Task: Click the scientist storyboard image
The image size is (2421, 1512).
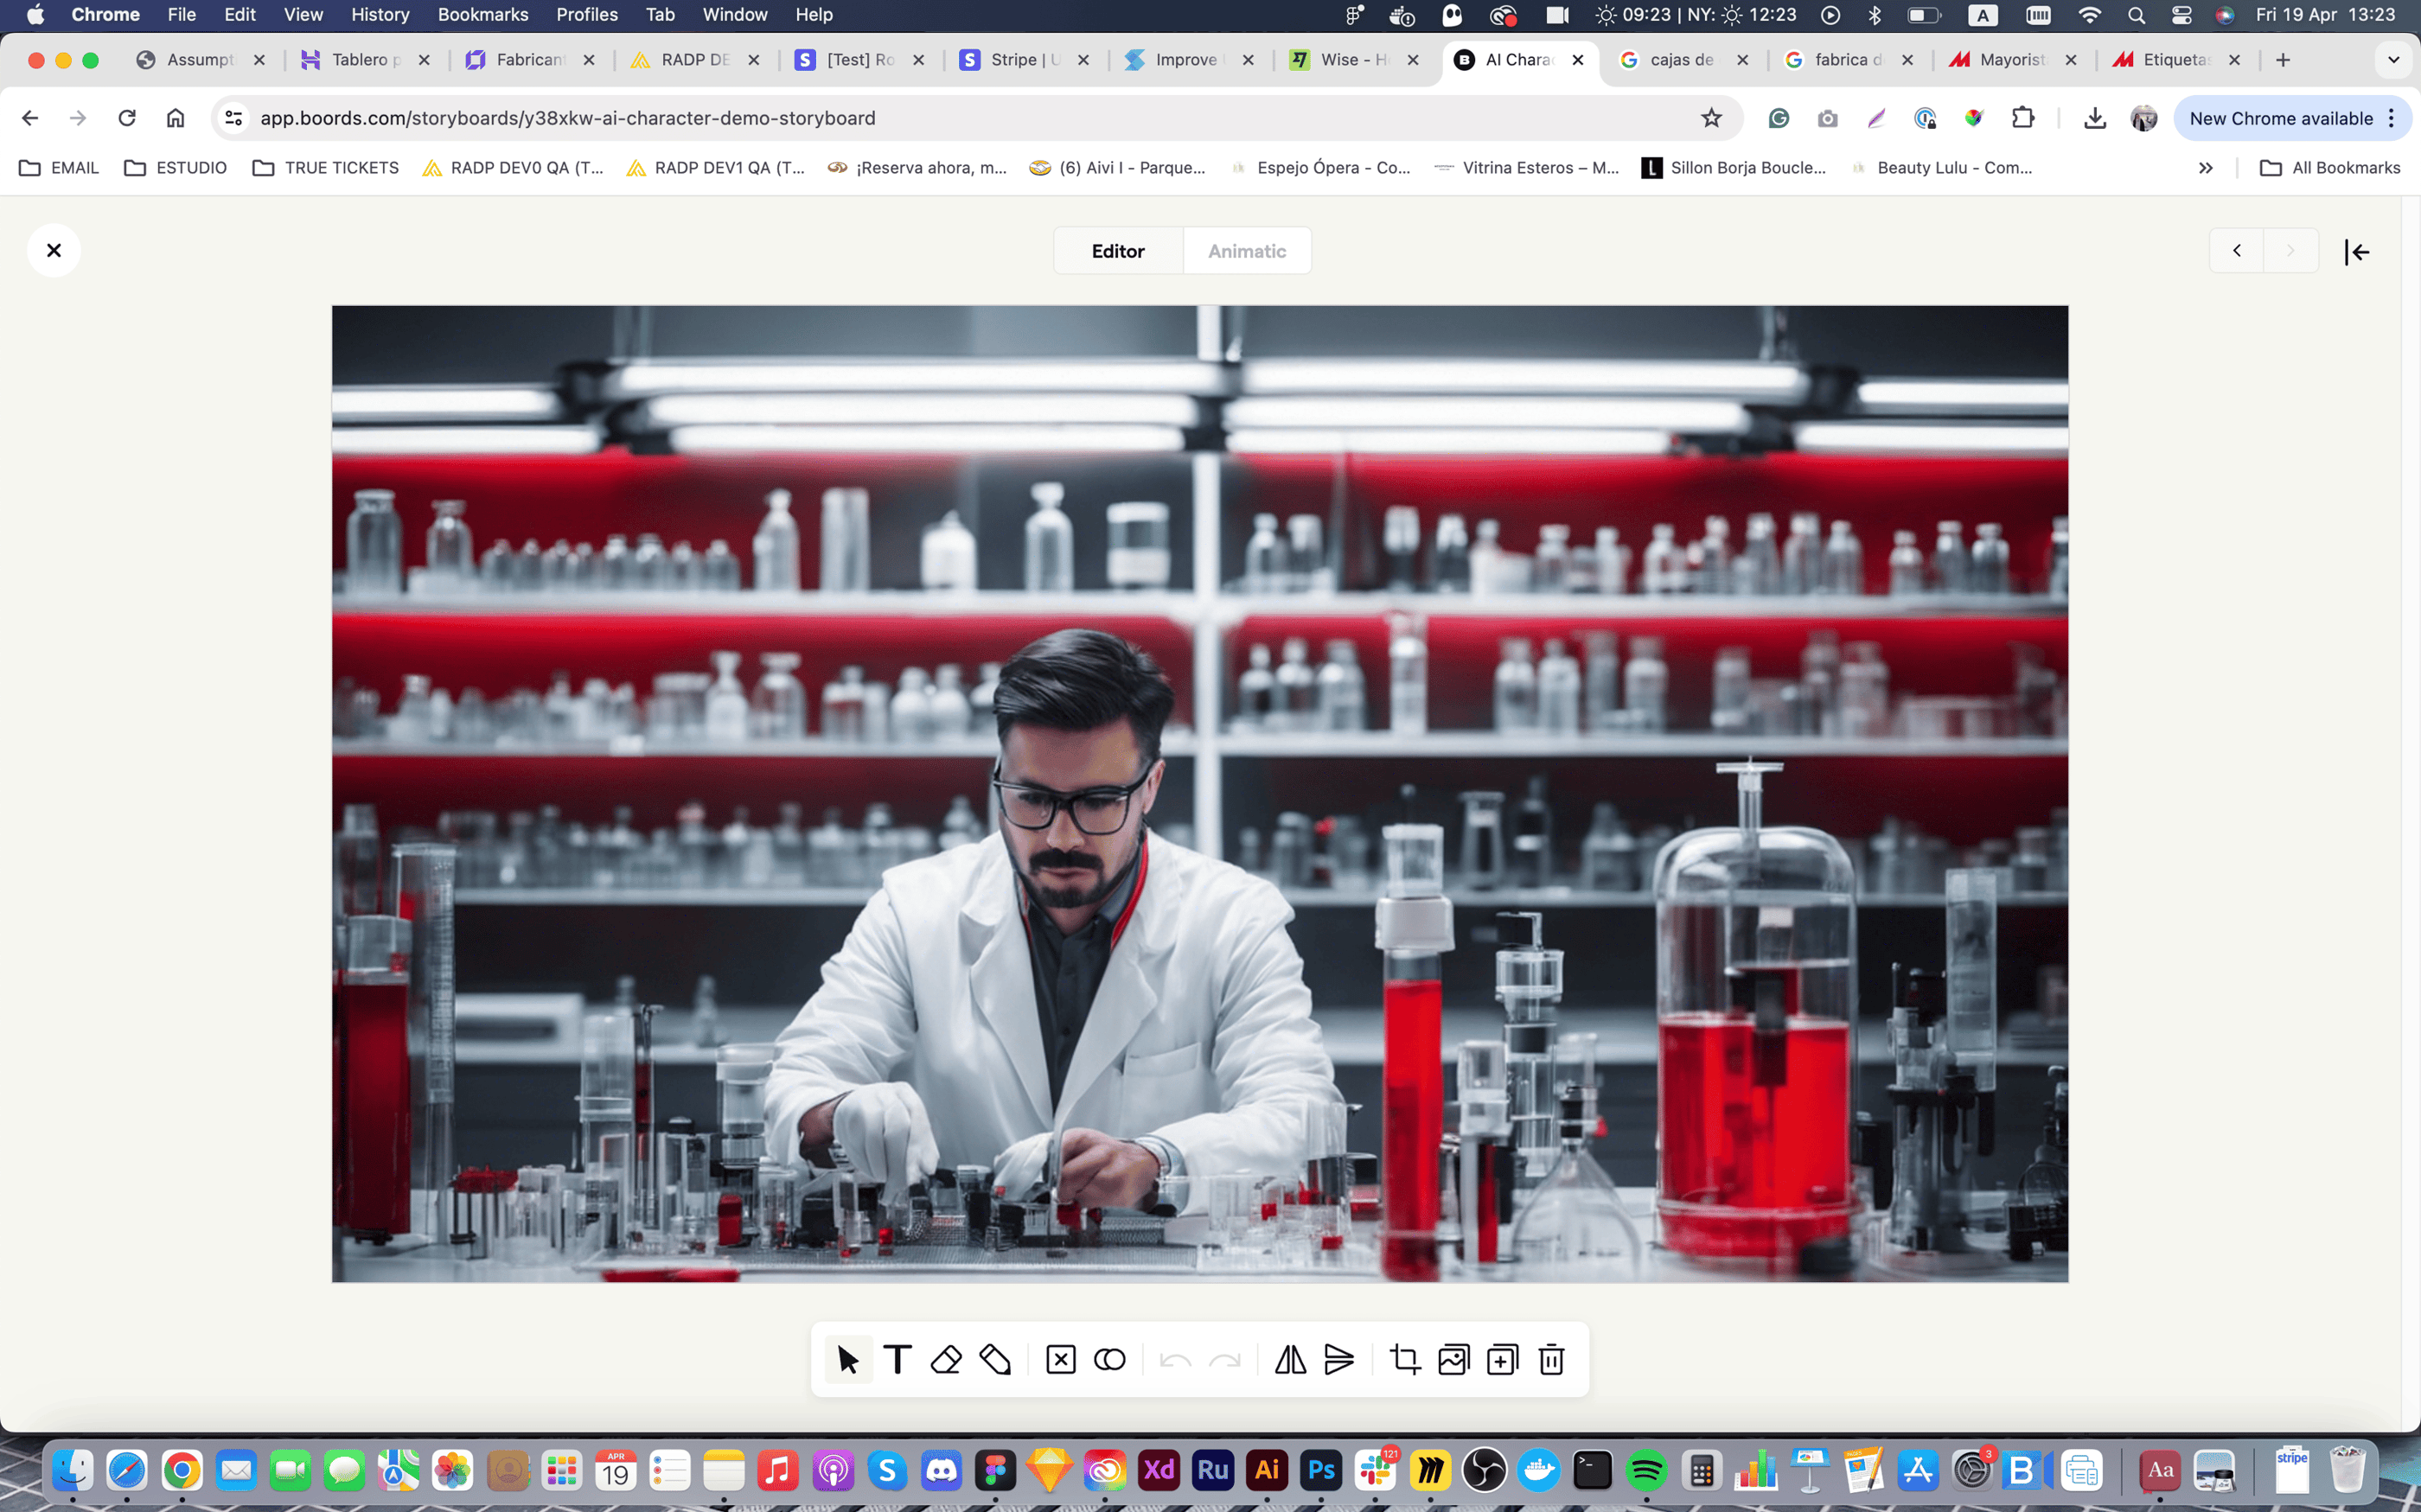Action: click(1200, 793)
